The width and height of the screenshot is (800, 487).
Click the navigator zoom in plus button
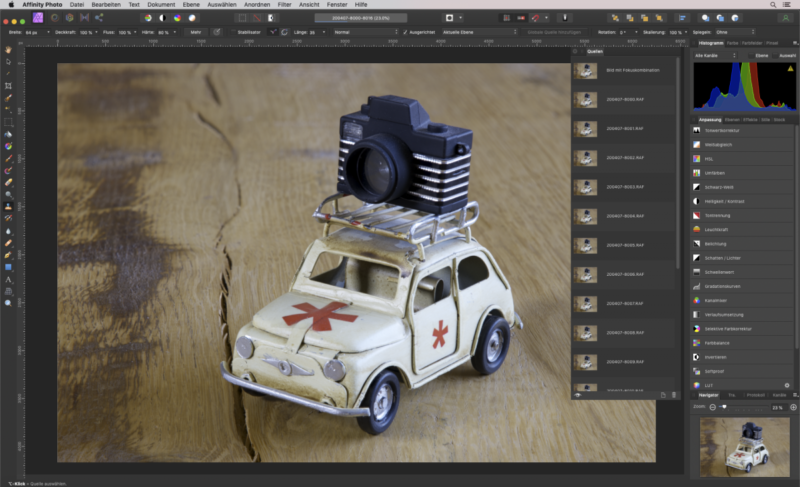(793, 407)
